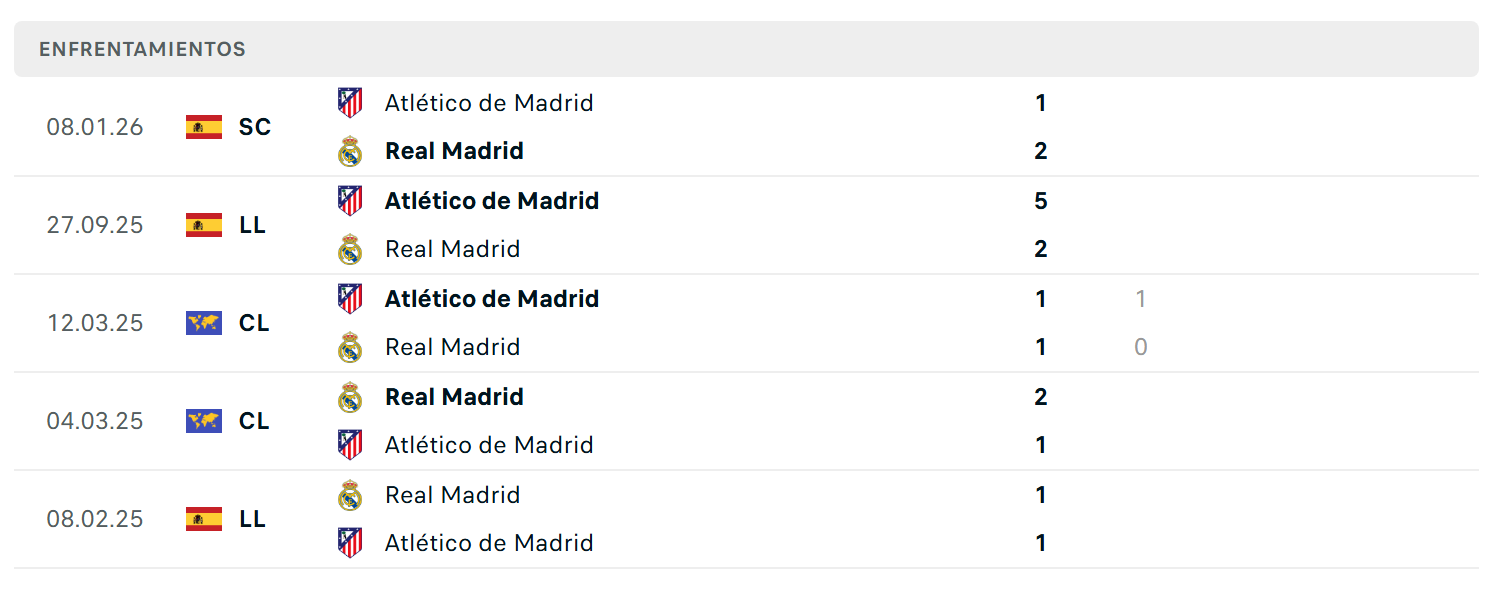Click Atlético crest in 27.09.25 match
Image resolution: width=1495 pixels, height=591 pixels.
pos(350,201)
